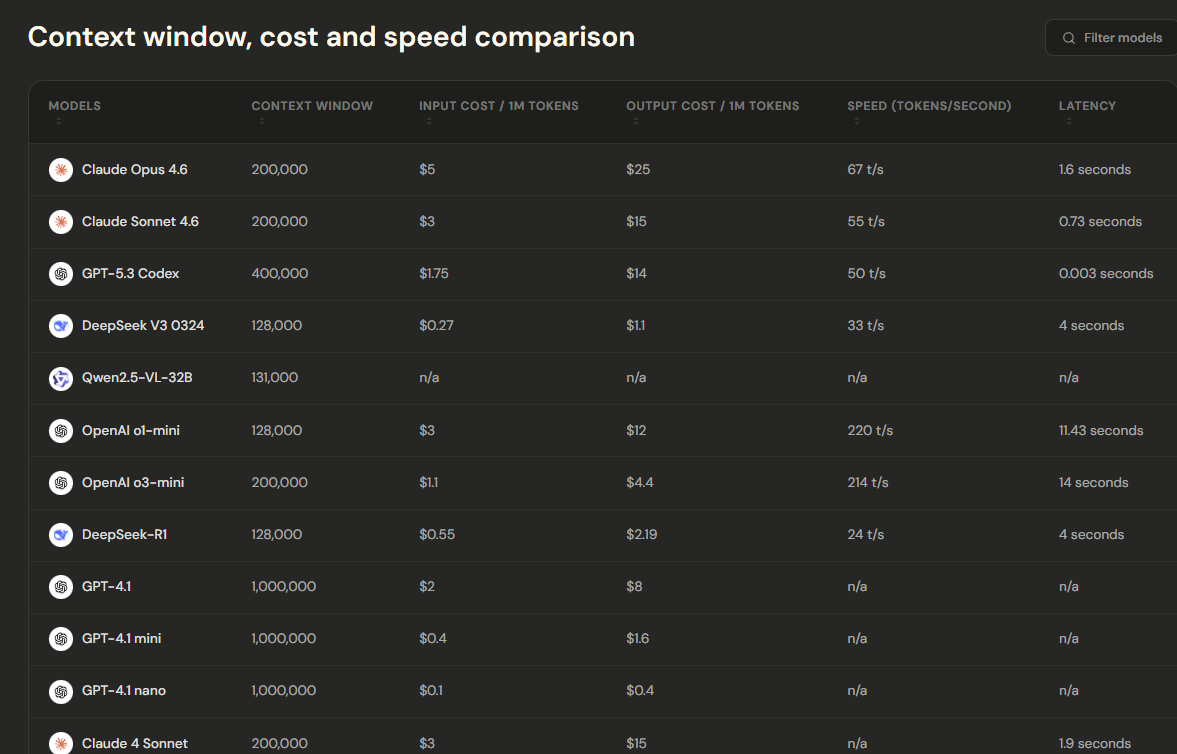
Task: Open the Claude 4 Sonnet model name
Action: click(134, 743)
